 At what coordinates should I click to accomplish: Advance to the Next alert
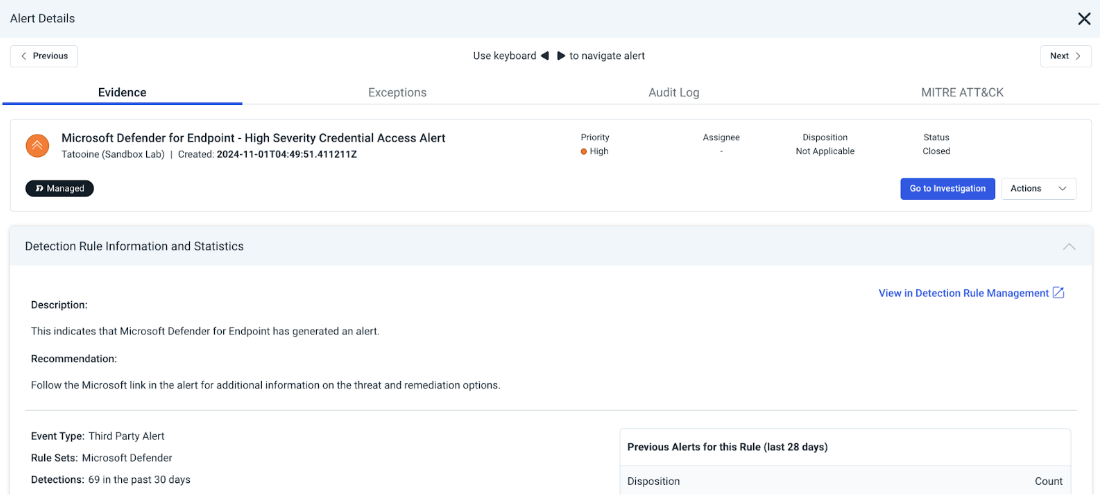(1065, 56)
